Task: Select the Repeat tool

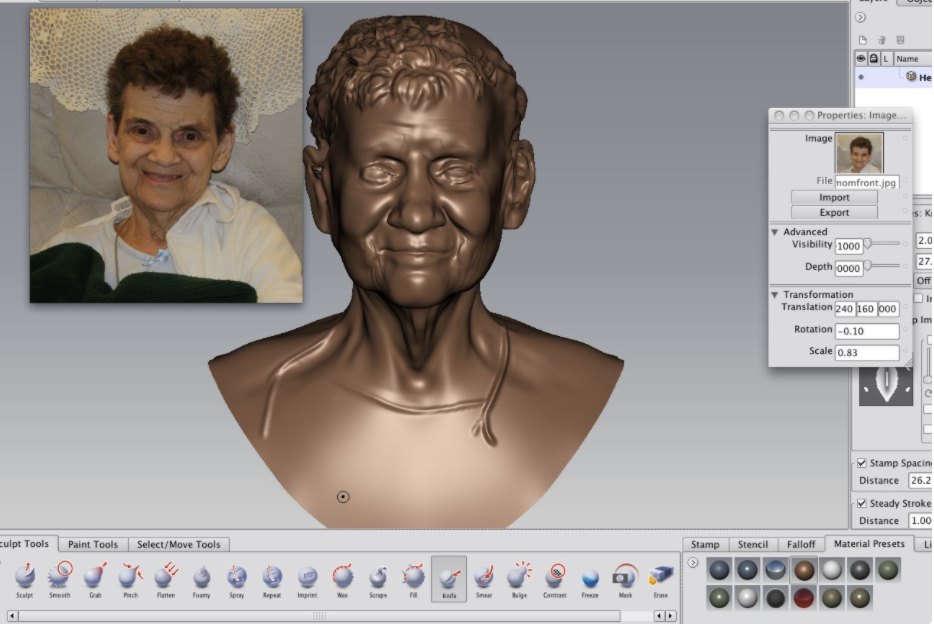Action: coord(272,581)
